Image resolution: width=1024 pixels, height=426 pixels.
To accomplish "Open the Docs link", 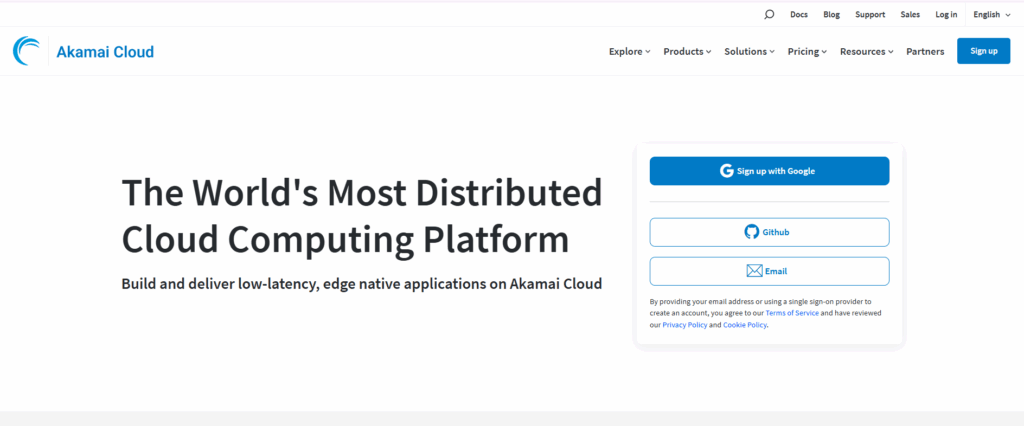I will pyautogui.click(x=799, y=14).
